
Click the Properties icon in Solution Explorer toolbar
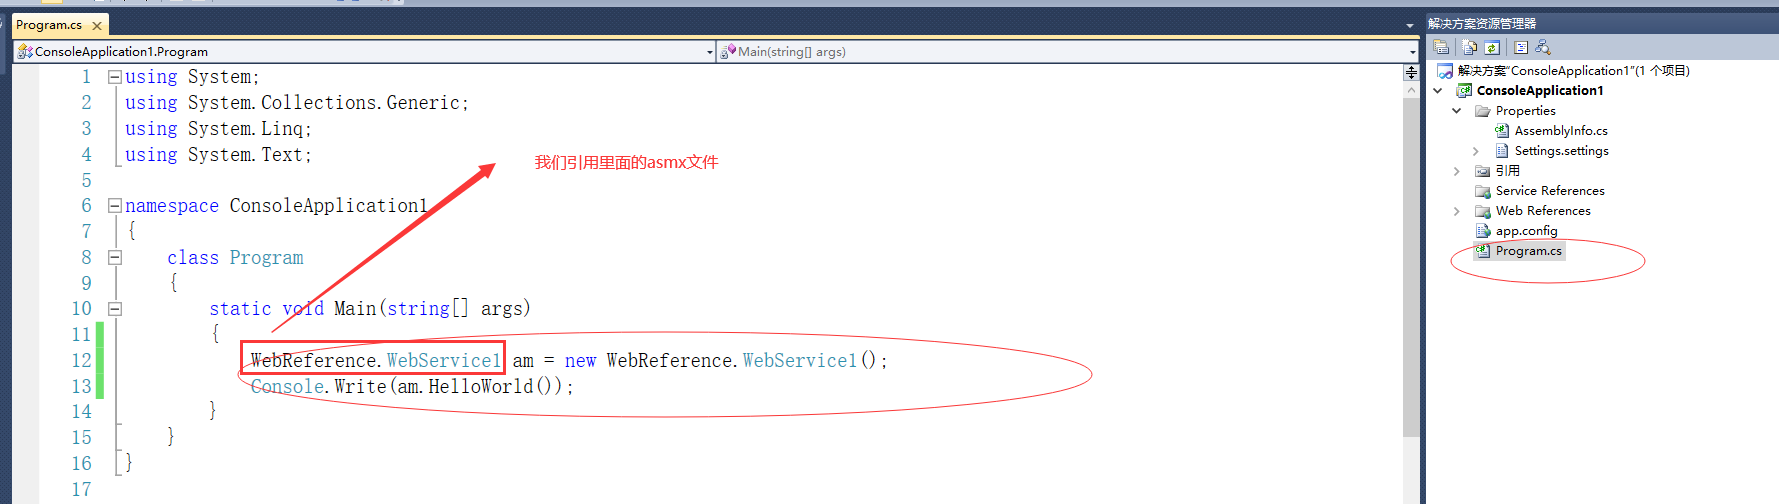1441,47
